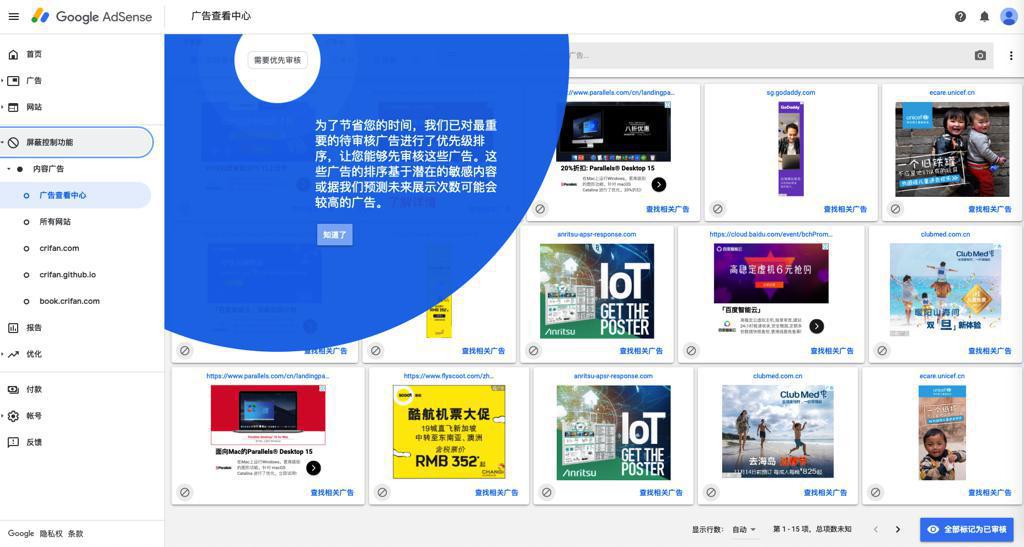Click the camera image search icon
1024x547 pixels.
[x=980, y=55]
